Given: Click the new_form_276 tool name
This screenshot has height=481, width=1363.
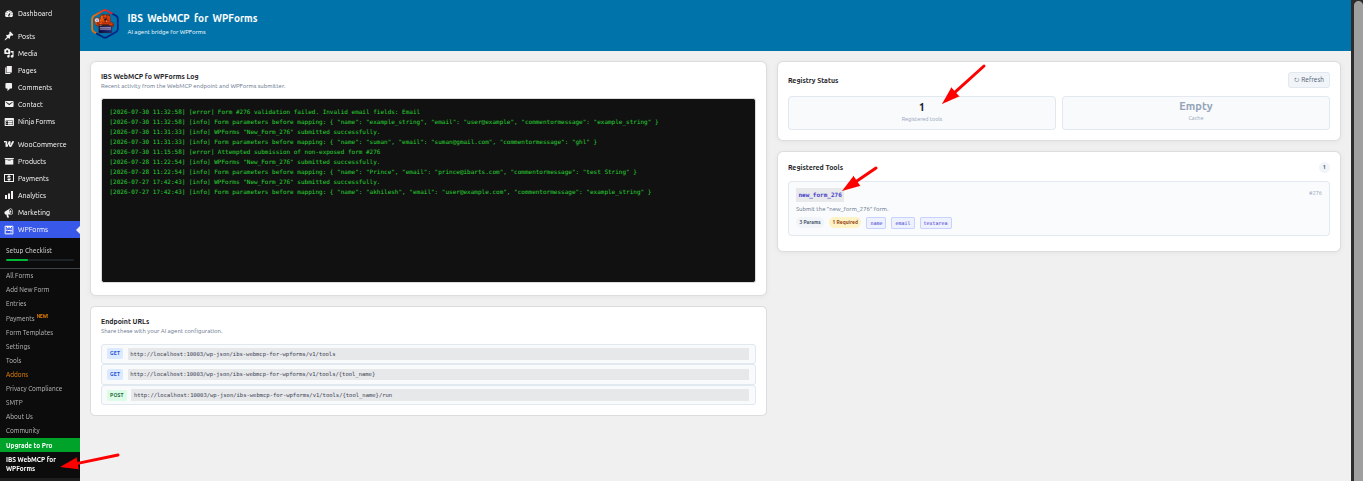Looking at the screenshot, I should [x=820, y=195].
